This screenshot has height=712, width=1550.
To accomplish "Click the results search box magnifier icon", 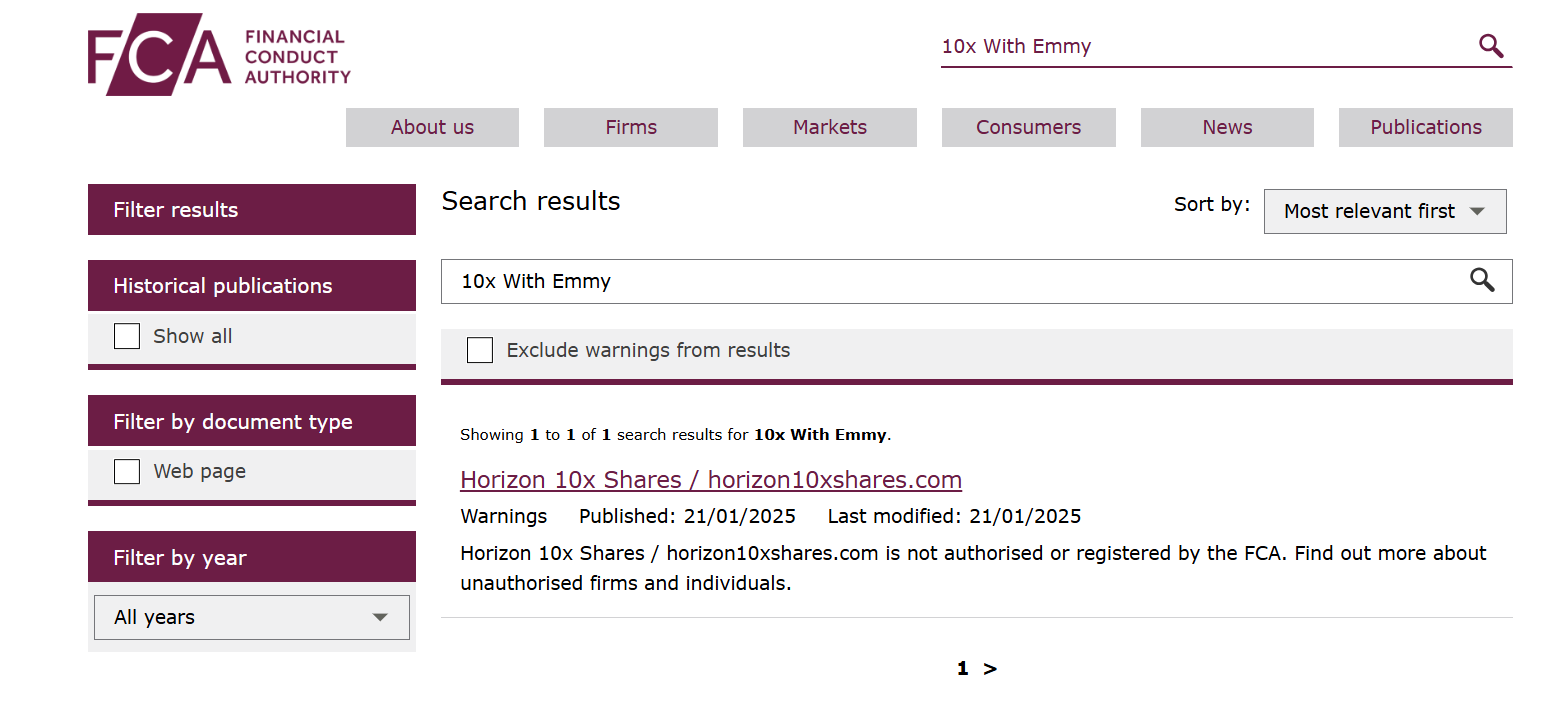I will pos(1482,281).
